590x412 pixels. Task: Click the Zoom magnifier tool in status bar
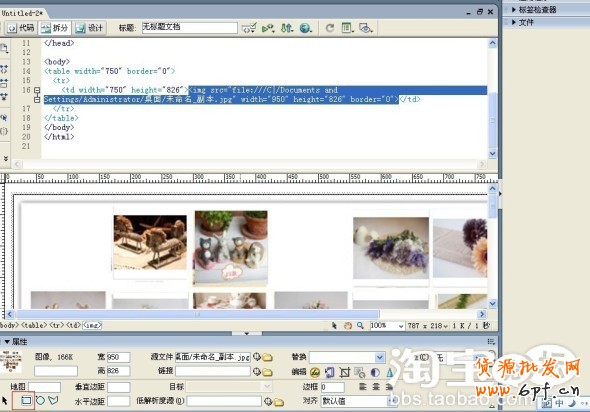(x=360, y=325)
